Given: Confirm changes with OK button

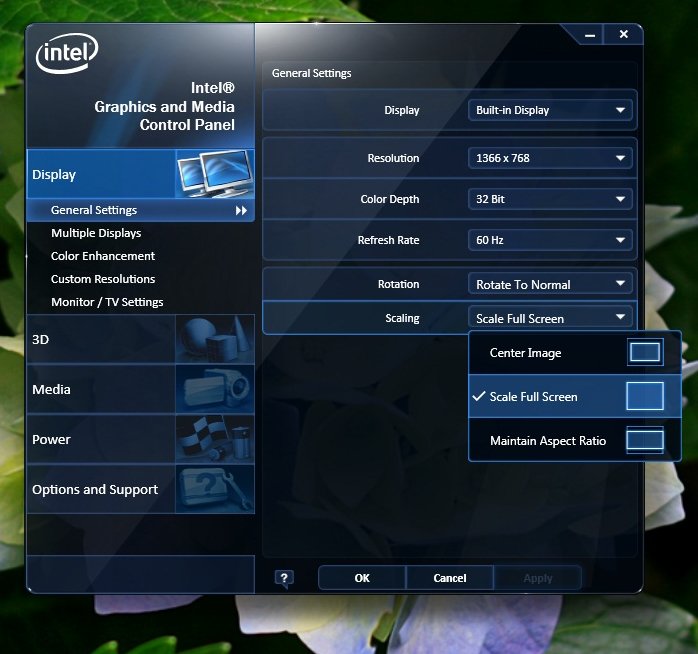Looking at the screenshot, I should 362,578.
